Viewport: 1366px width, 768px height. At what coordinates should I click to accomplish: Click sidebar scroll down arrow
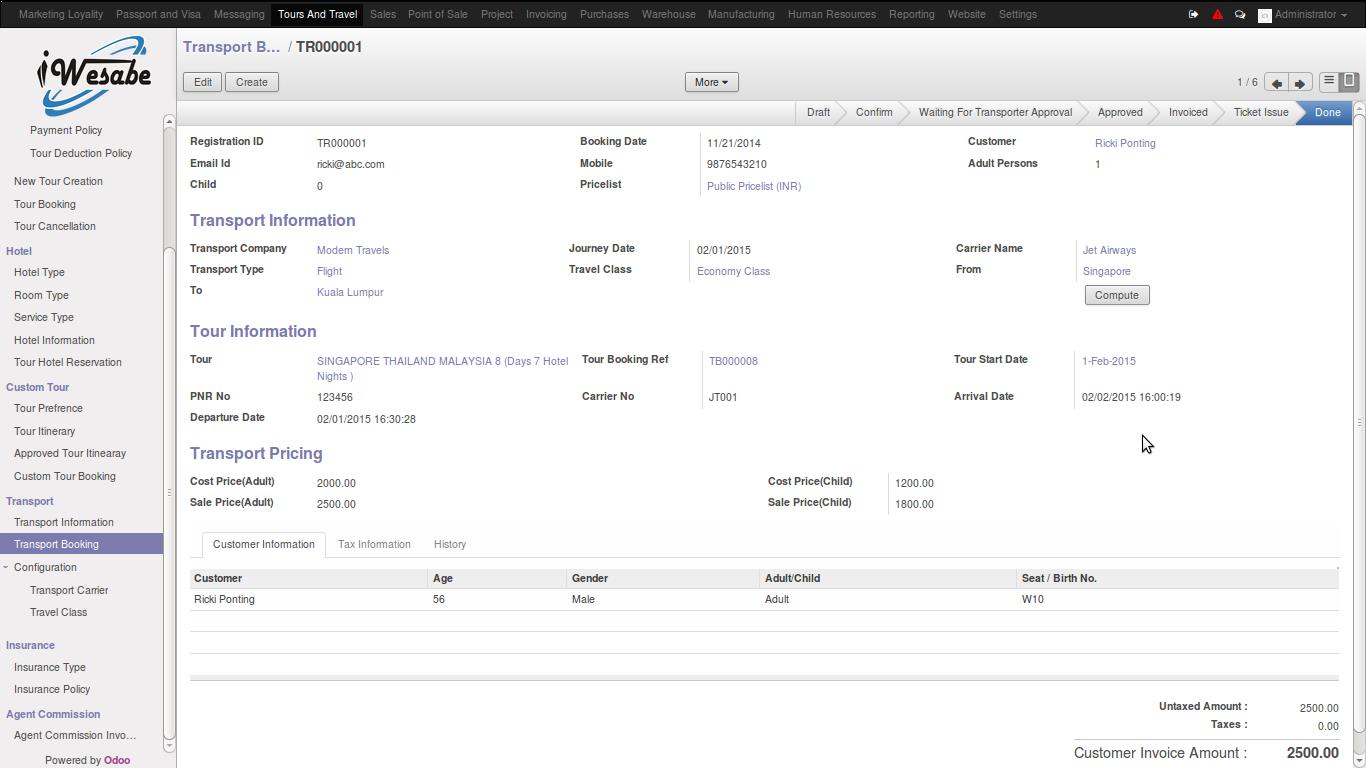click(169, 745)
